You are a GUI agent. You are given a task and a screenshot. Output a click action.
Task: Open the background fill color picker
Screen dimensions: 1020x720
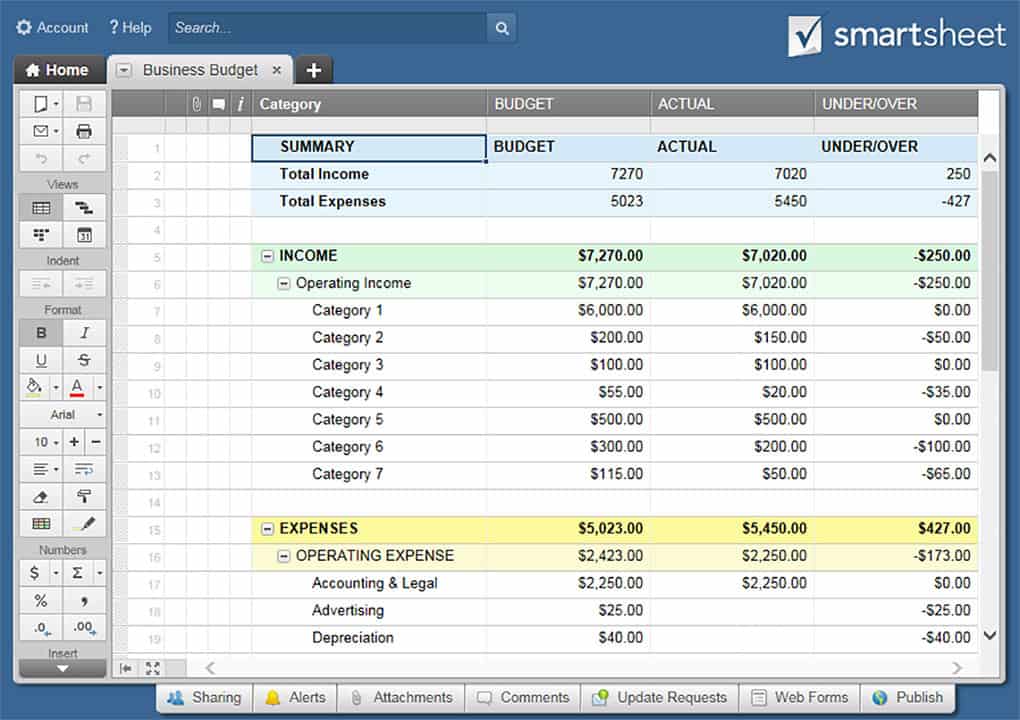coord(35,387)
